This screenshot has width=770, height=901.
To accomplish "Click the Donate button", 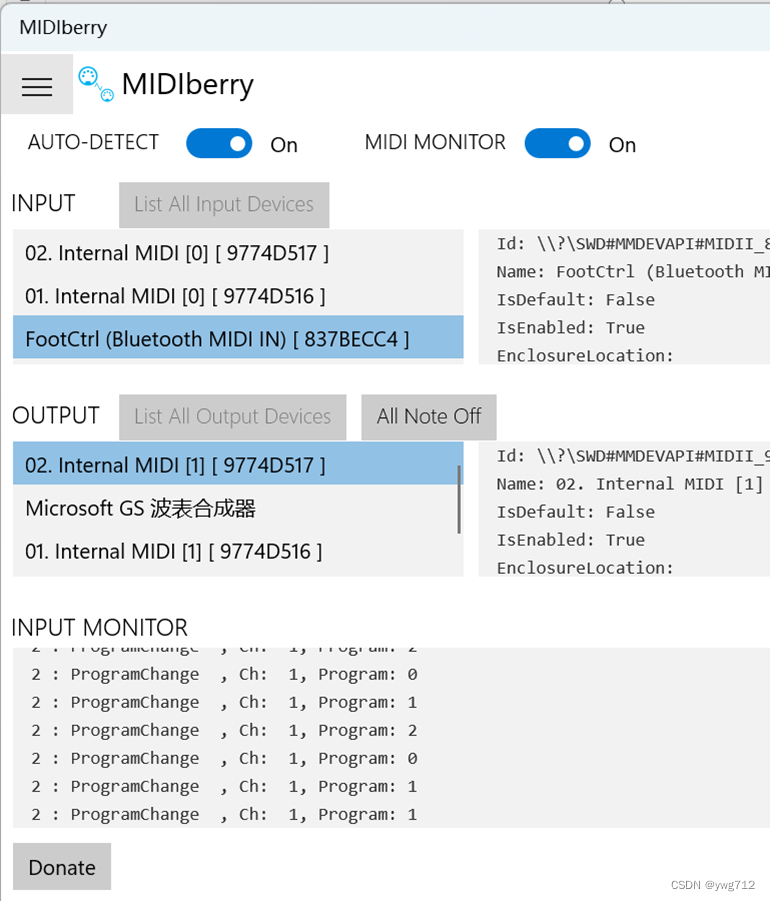I will [x=61, y=866].
